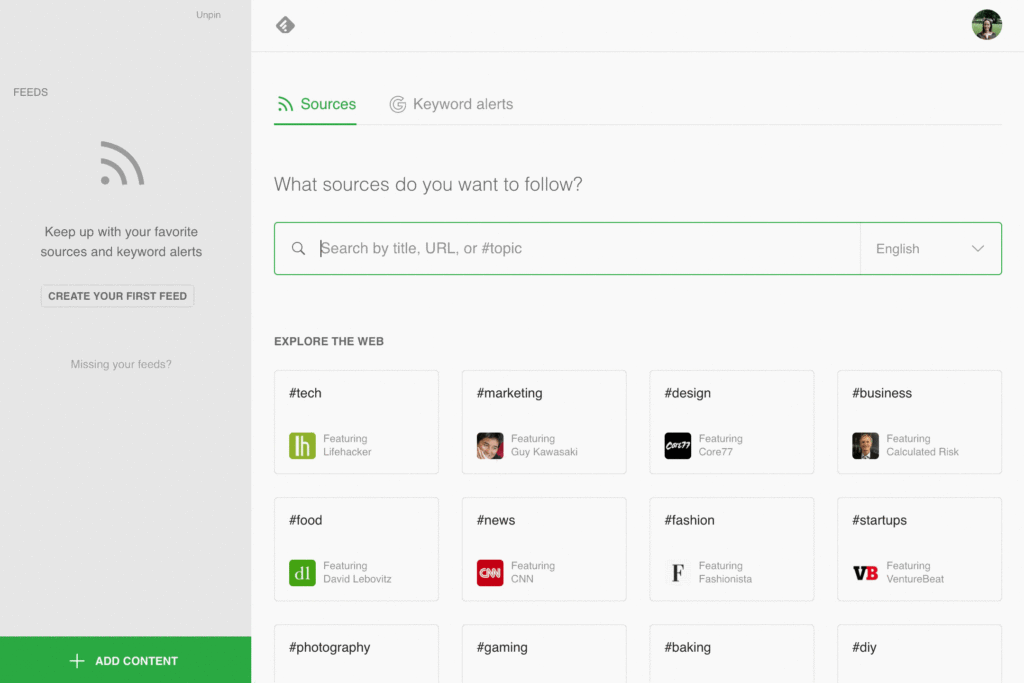The width and height of the screenshot is (1024, 683).
Task: Click the plus icon beside Add Content
Action: point(77,661)
